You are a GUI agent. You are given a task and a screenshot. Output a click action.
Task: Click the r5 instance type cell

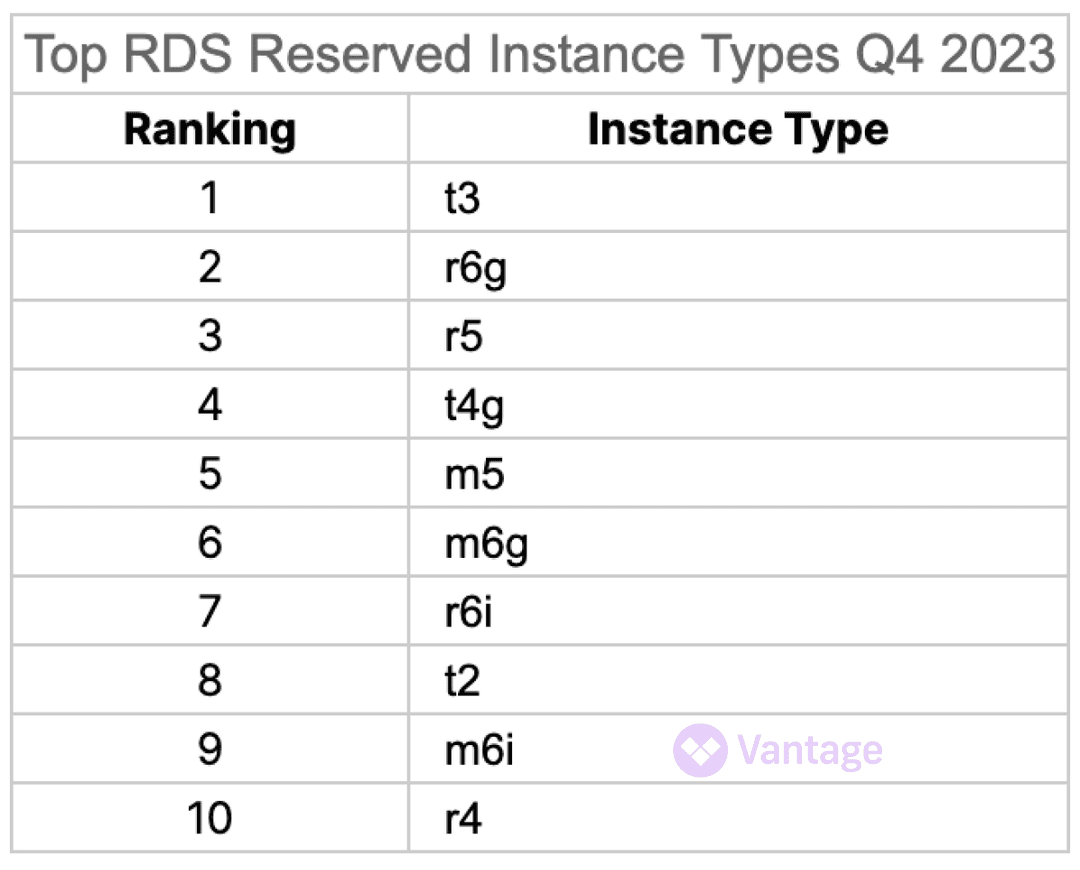[x=464, y=337]
